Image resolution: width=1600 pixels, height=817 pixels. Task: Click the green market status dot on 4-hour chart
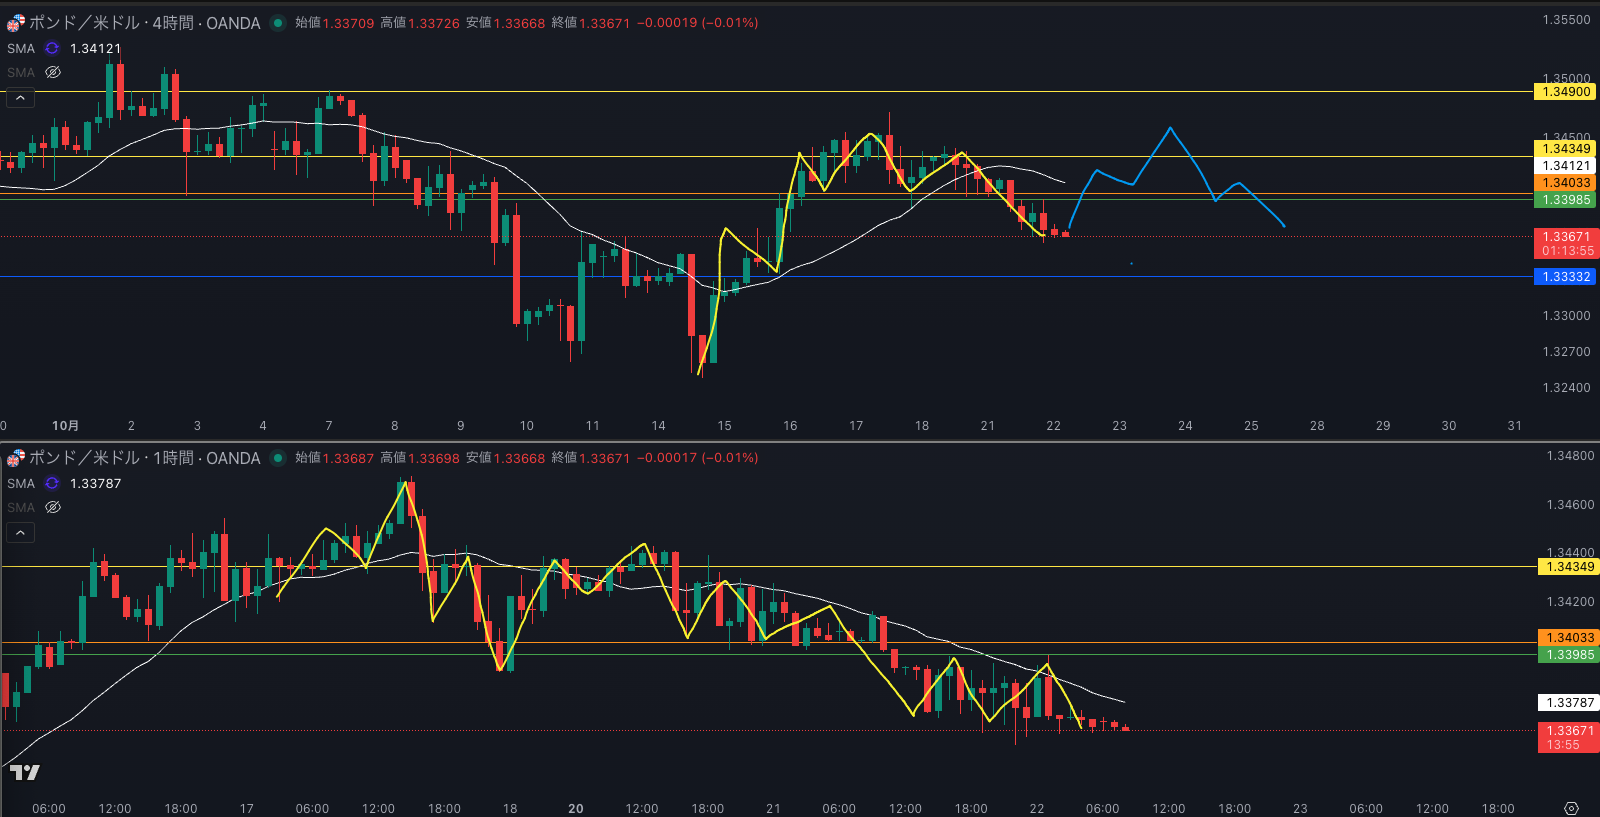pos(278,23)
